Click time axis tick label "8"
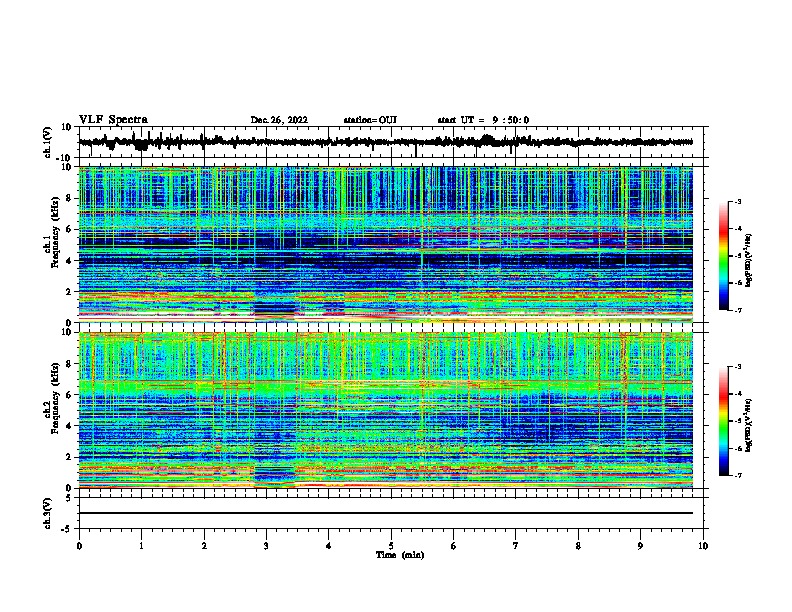The height and width of the screenshot is (612, 792). (578, 546)
